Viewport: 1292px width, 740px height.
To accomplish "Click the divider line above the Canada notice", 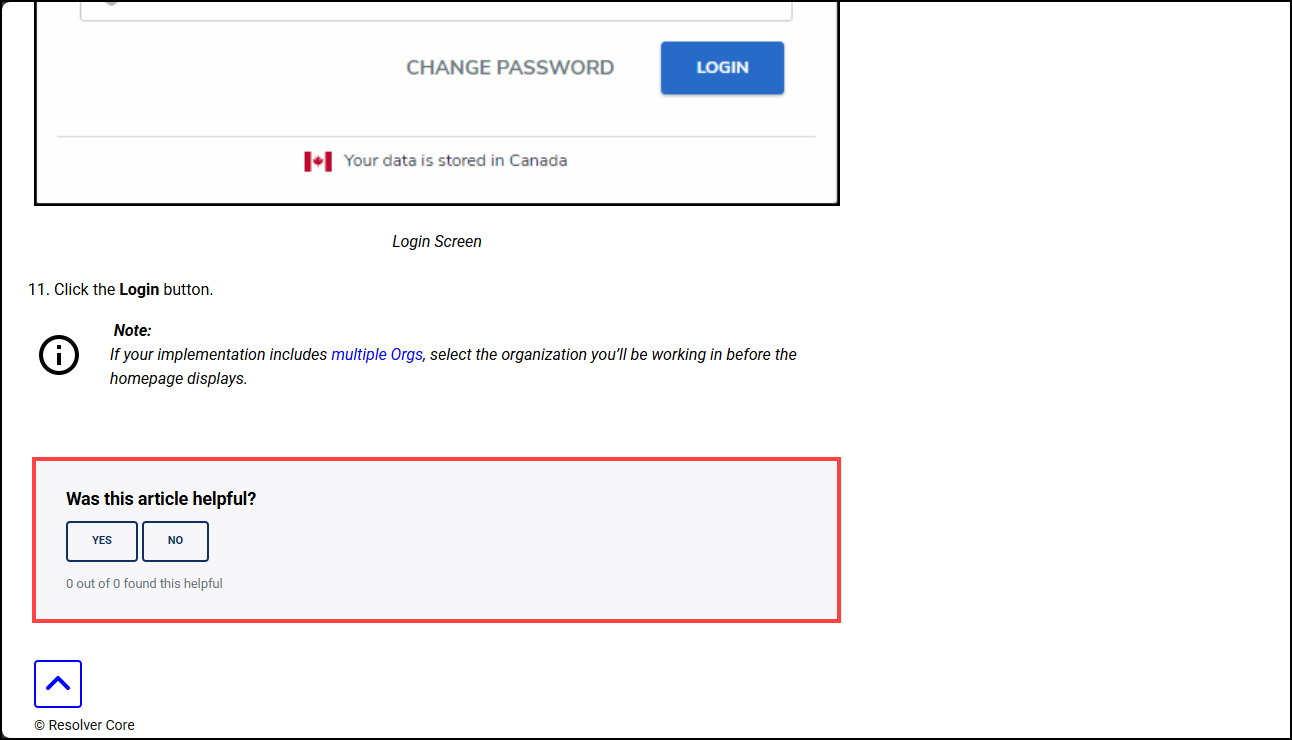I will tap(436, 136).
